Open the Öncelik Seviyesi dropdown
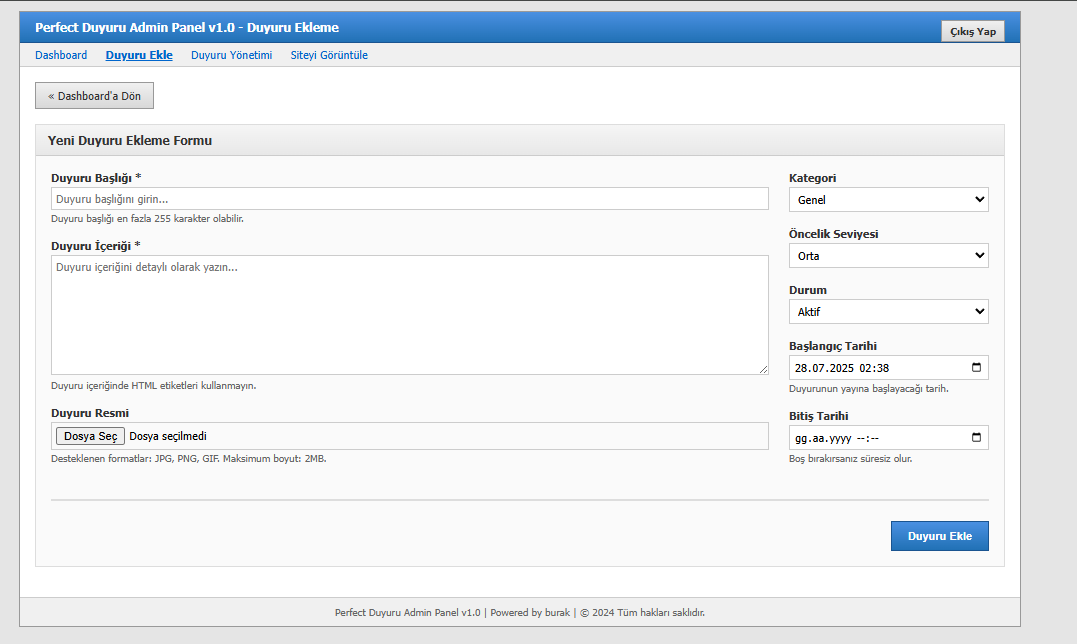The width and height of the screenshot is (1077, 644). pos(888,256)
